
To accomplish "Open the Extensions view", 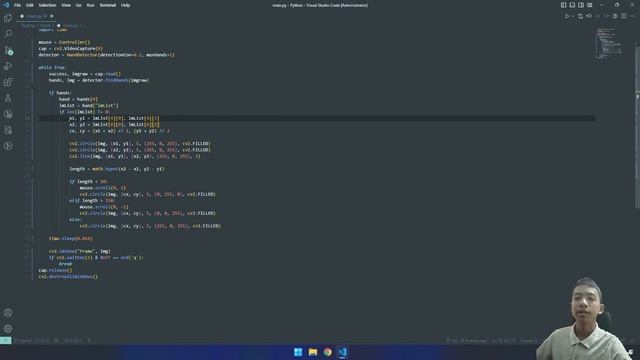I will tap(8, 82).
